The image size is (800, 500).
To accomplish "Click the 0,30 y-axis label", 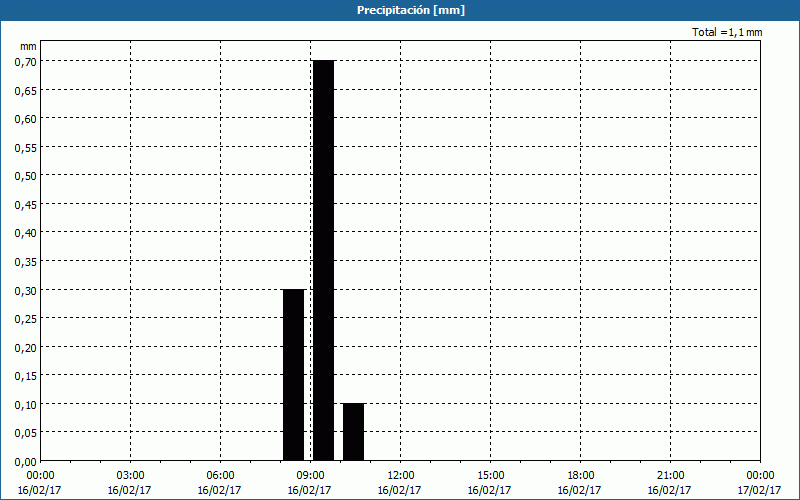I will (26, 290).
